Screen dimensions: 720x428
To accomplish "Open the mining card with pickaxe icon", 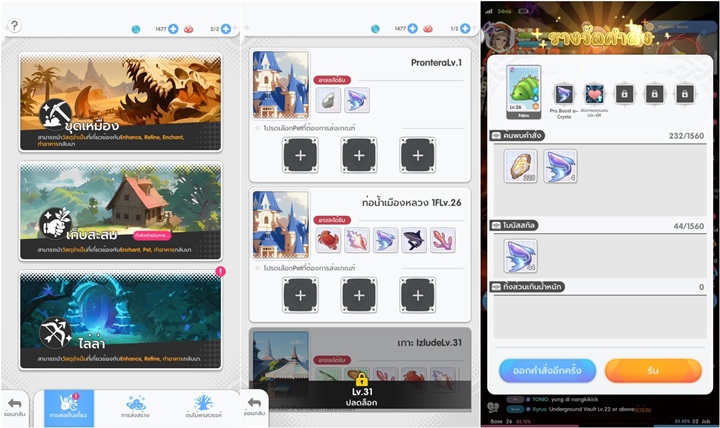I will tap(120, 102).
